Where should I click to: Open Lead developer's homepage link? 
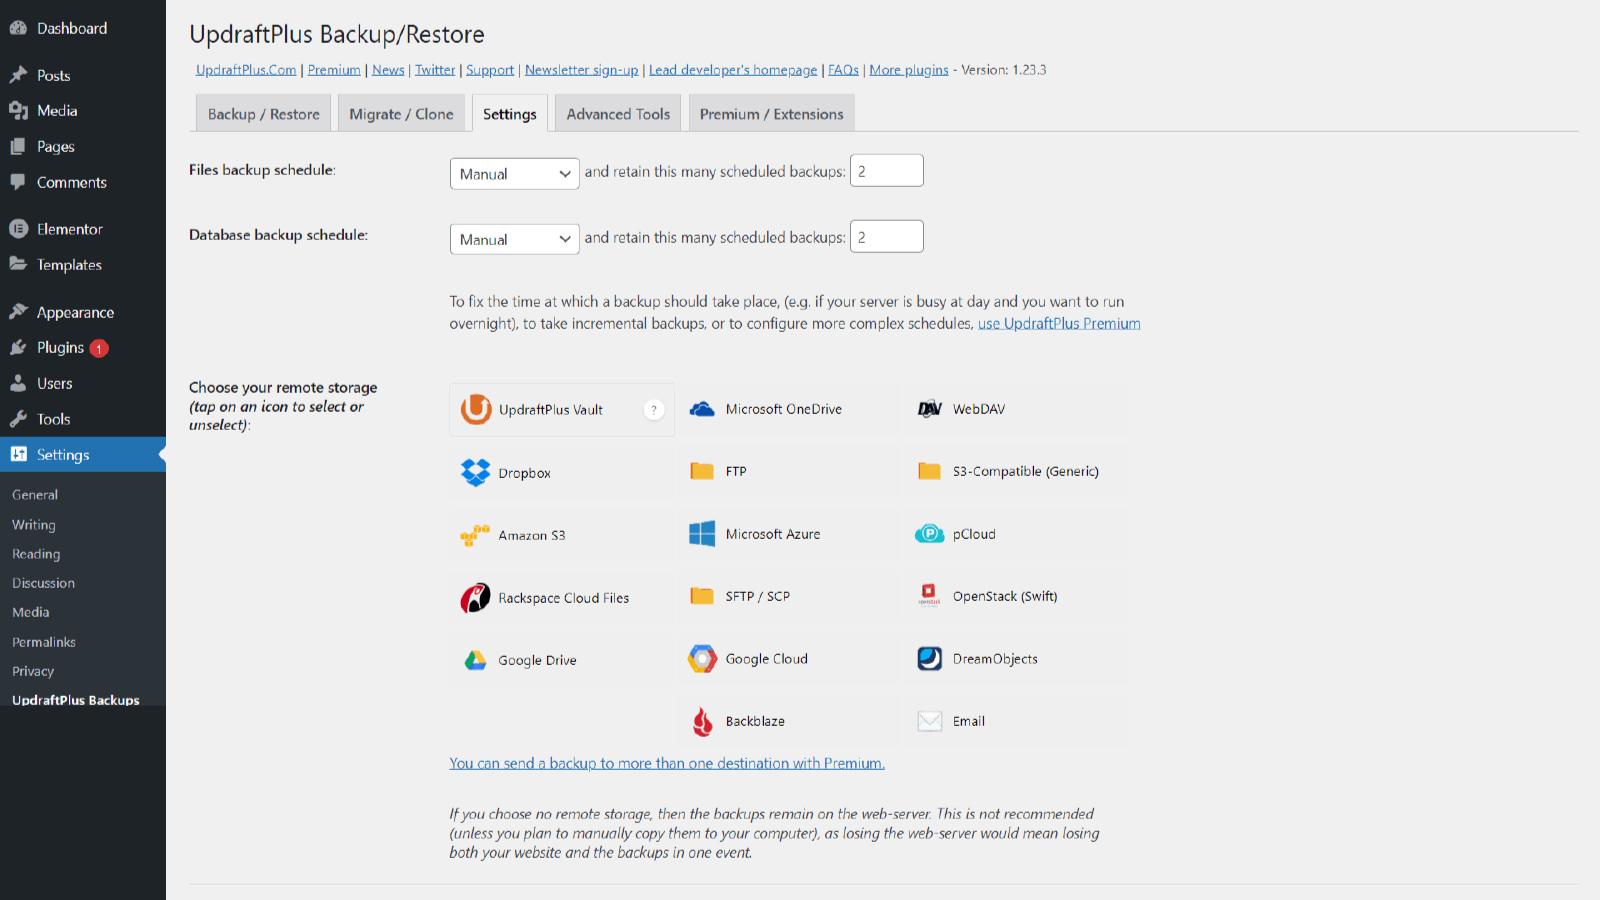tap(733, 70)
